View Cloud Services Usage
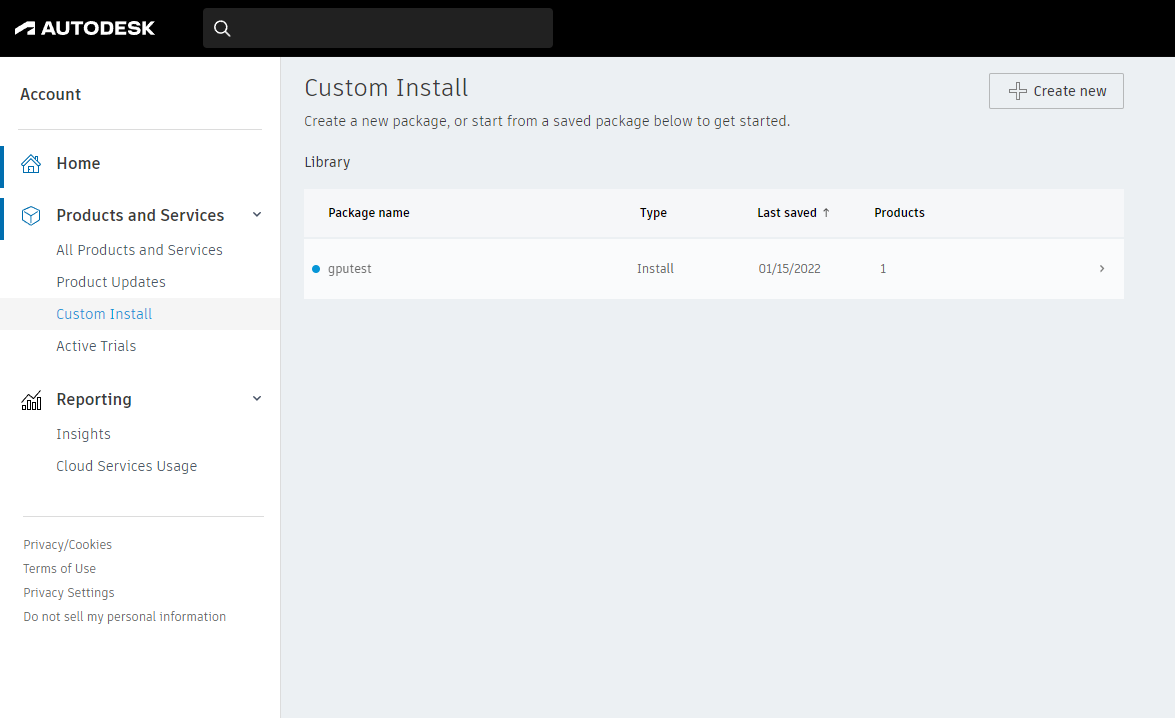The width and height of the screenshot is (1175, 718). [x=126, y=466]
